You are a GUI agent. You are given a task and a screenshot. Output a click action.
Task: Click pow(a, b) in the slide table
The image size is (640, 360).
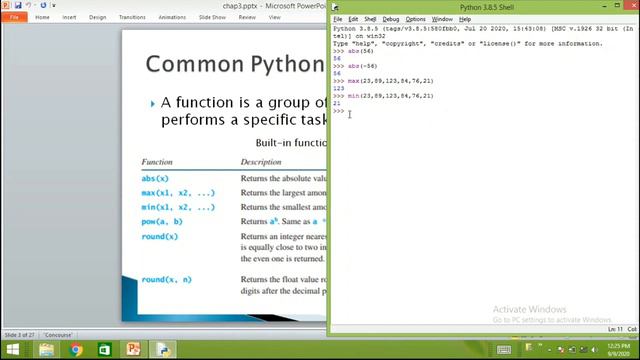(x=162, y=221)
